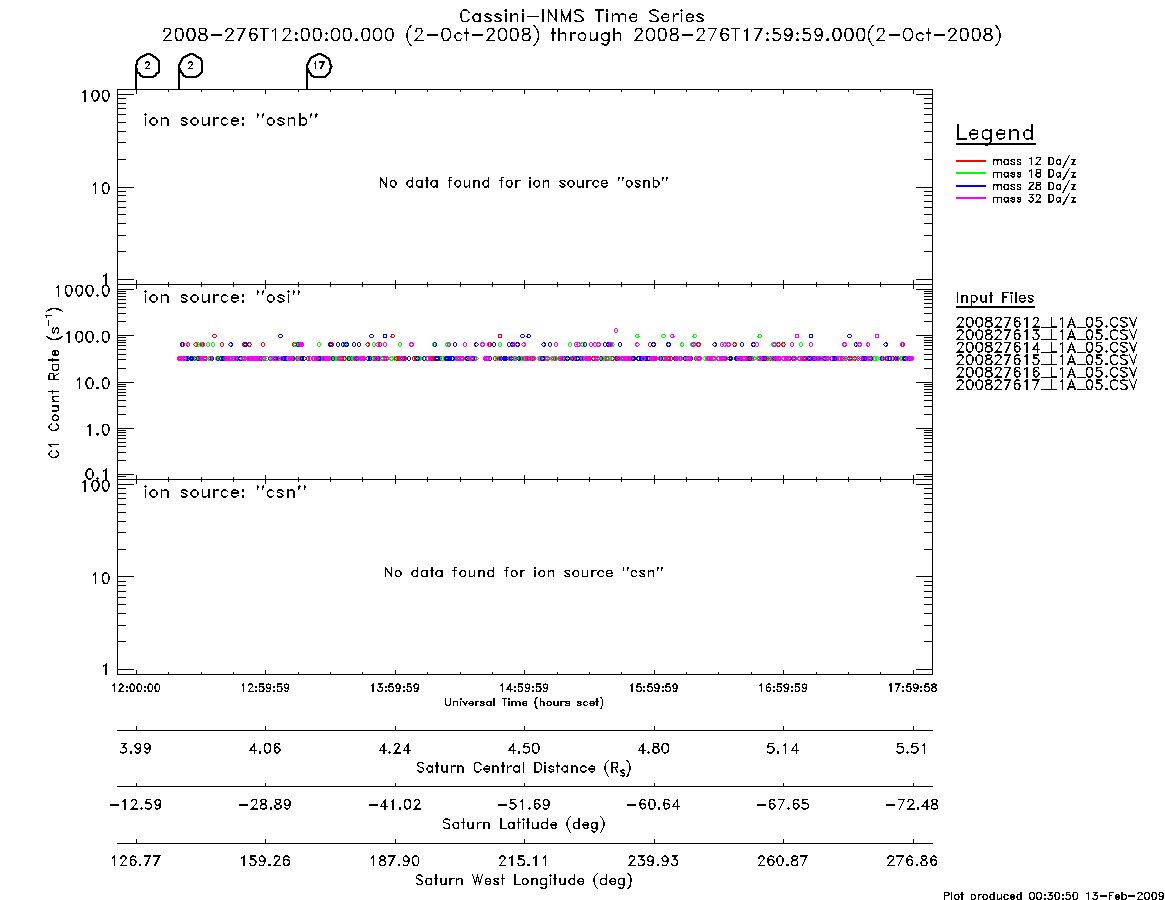Click the -72.48 latitude value
1165x900 pixels.
click(912, 805)
